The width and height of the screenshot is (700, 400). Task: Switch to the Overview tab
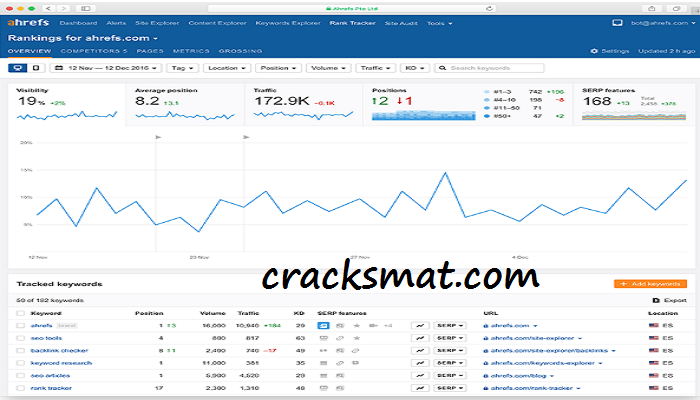coord(29,51)
